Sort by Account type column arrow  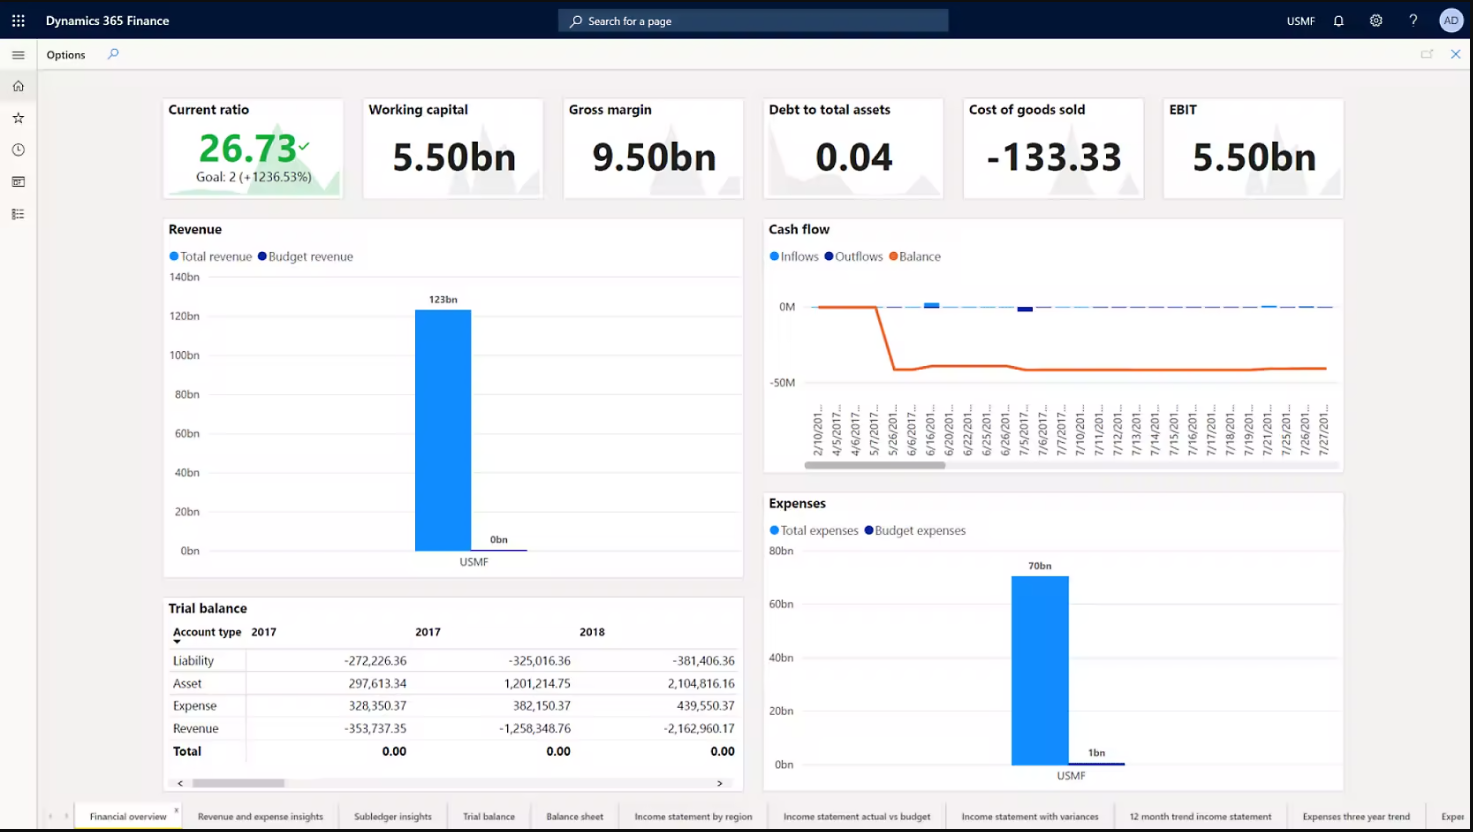177,642
